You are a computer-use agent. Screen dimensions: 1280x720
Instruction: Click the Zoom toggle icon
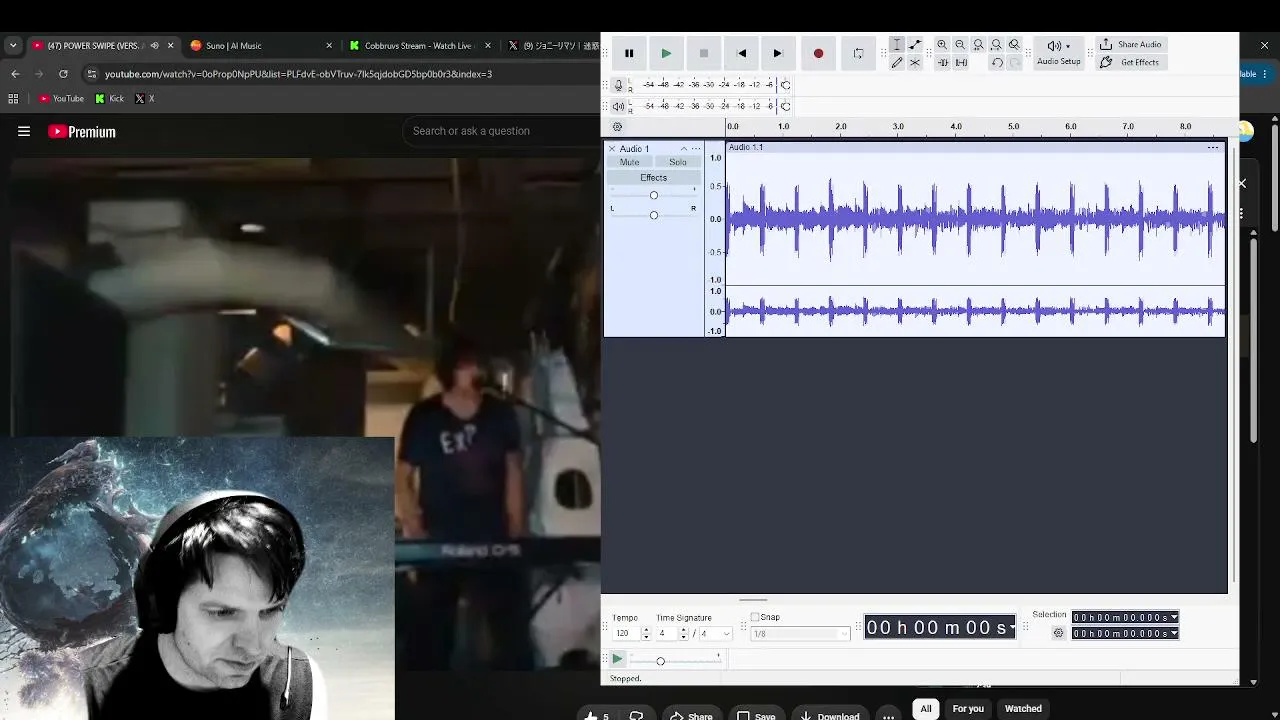[1014, 45]
